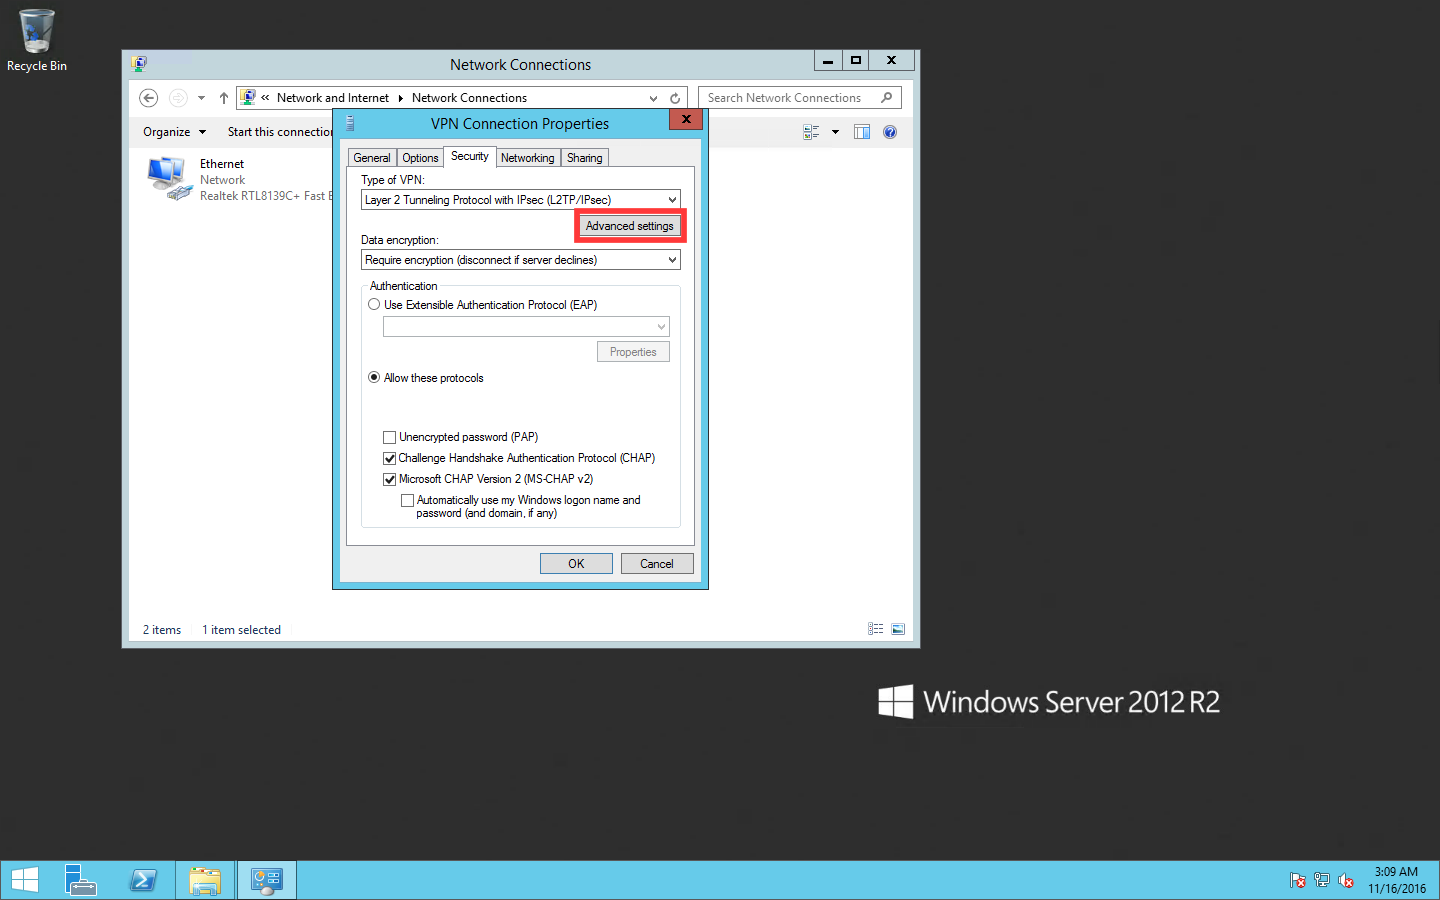Image resolution: width=1440 pixels, height=900 pixels.
Task: Switch to the Networking tab
Action: coord(527,158)
